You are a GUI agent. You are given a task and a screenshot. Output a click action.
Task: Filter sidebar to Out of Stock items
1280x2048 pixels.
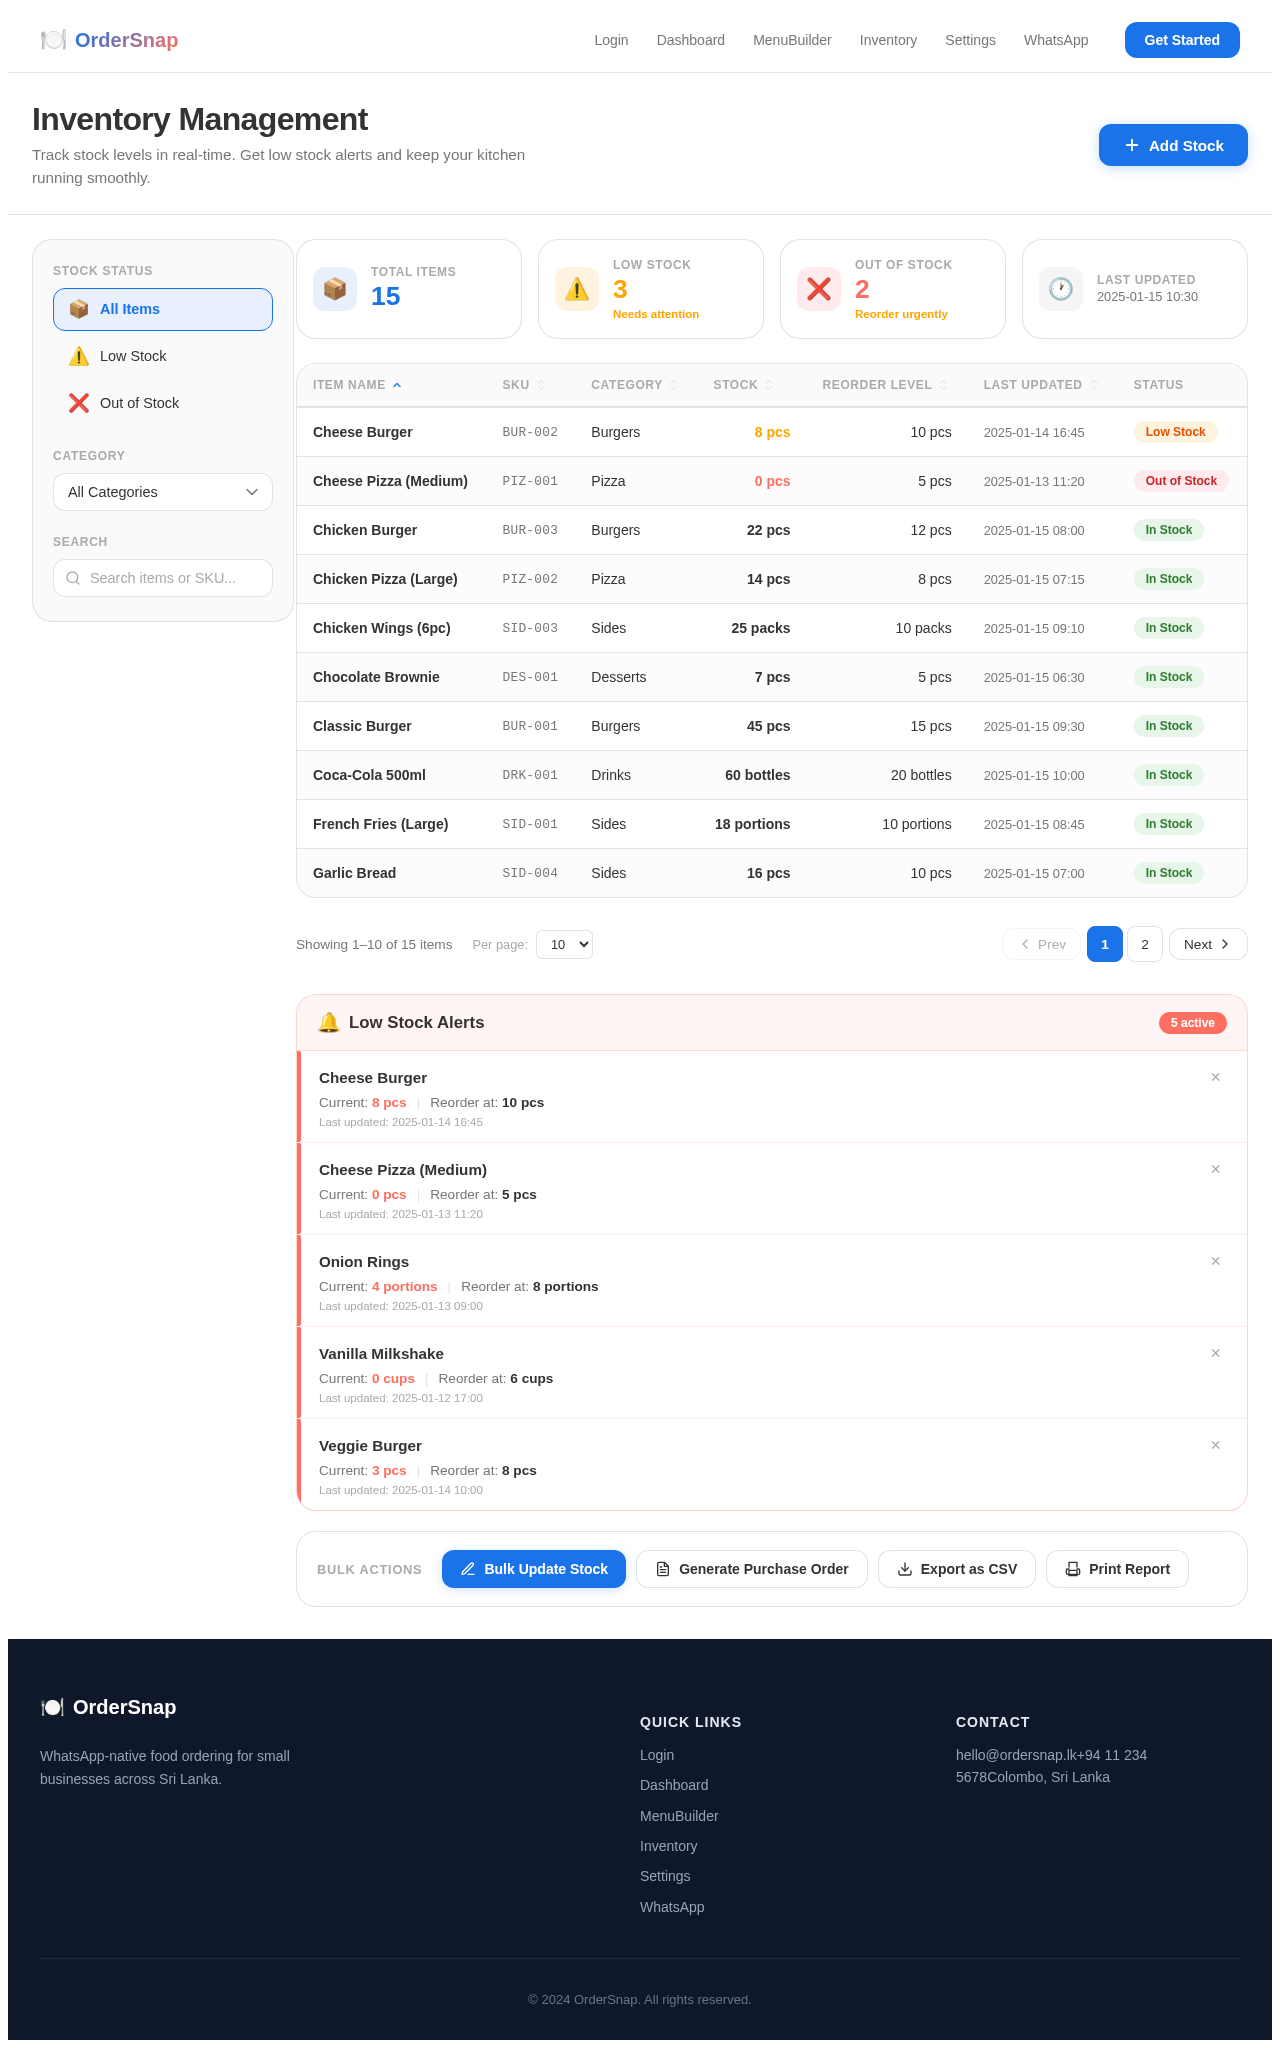163,403
